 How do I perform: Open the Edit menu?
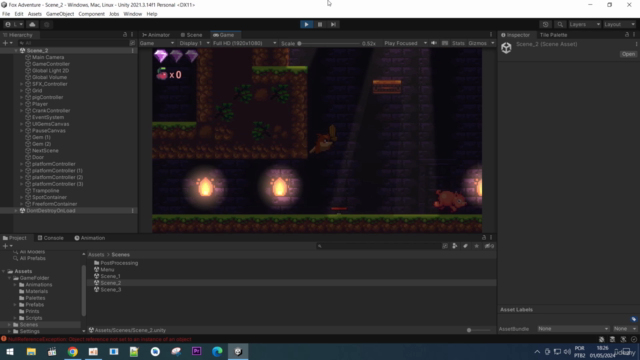point(19,14)
